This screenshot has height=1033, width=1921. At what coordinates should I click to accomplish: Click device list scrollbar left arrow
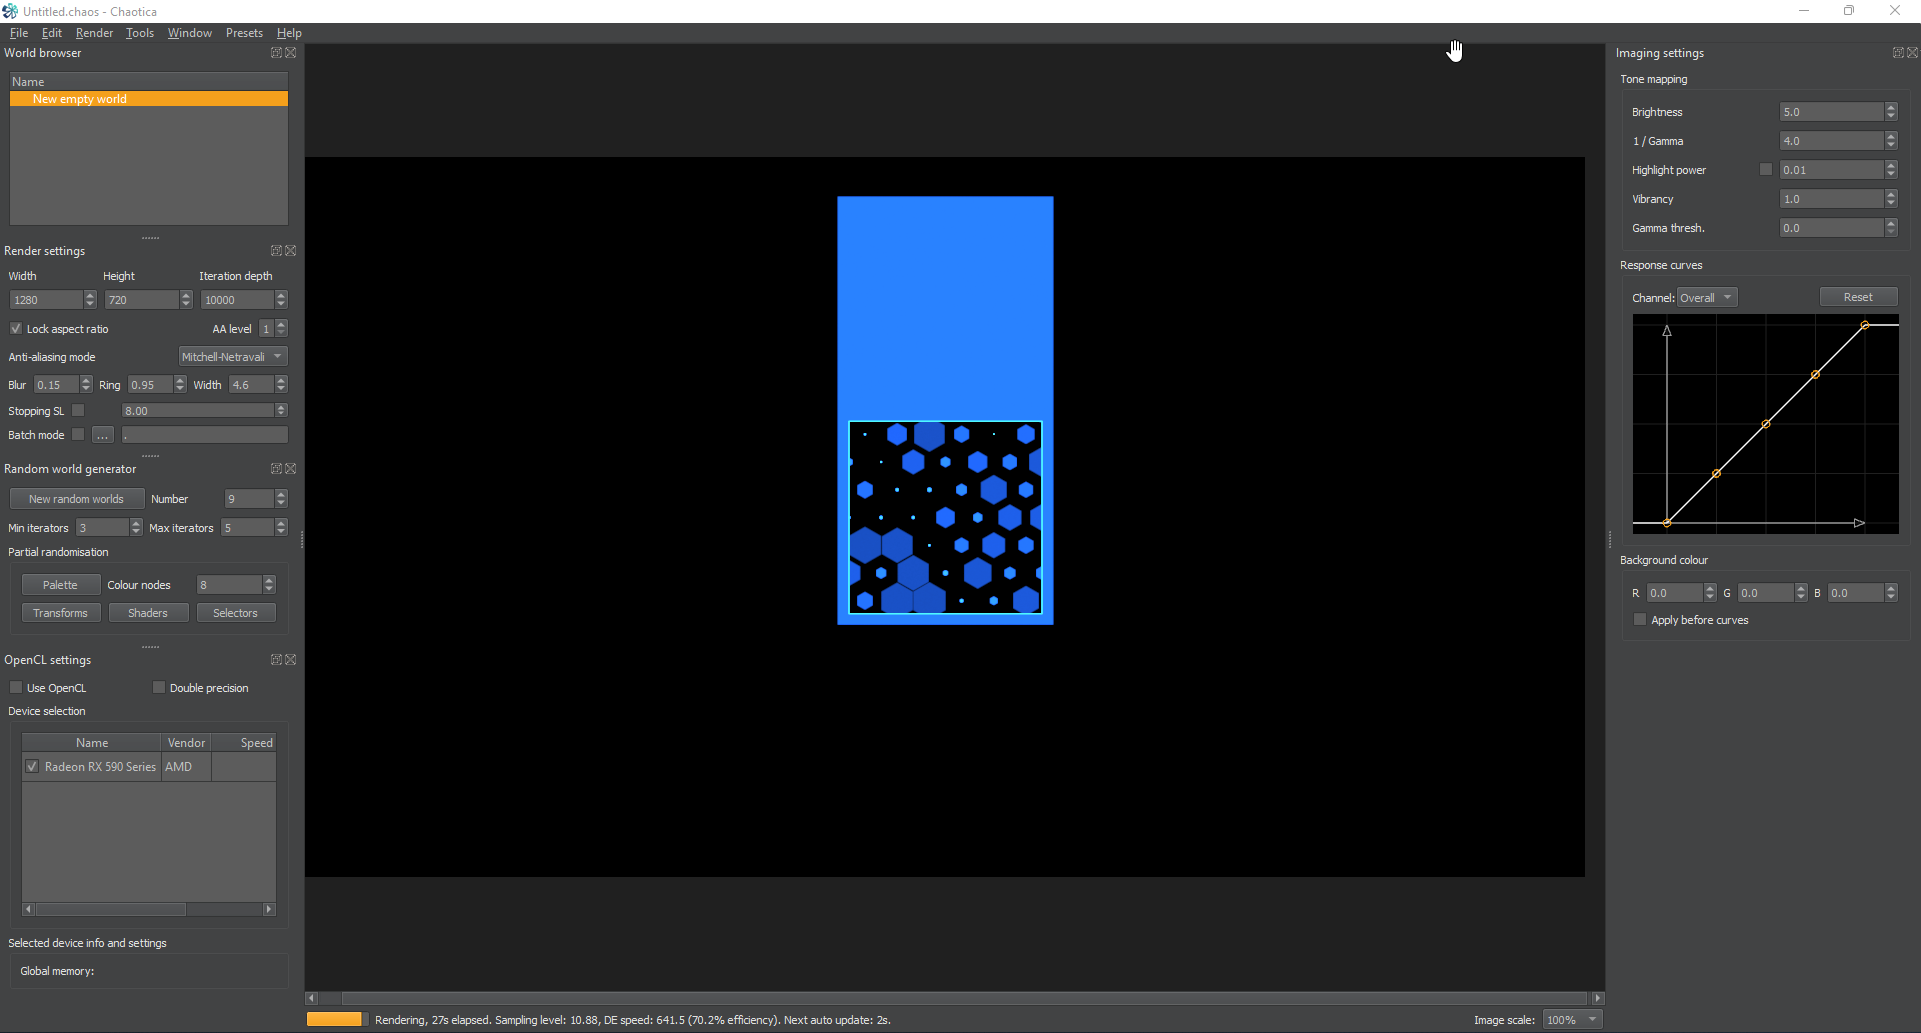29,909
